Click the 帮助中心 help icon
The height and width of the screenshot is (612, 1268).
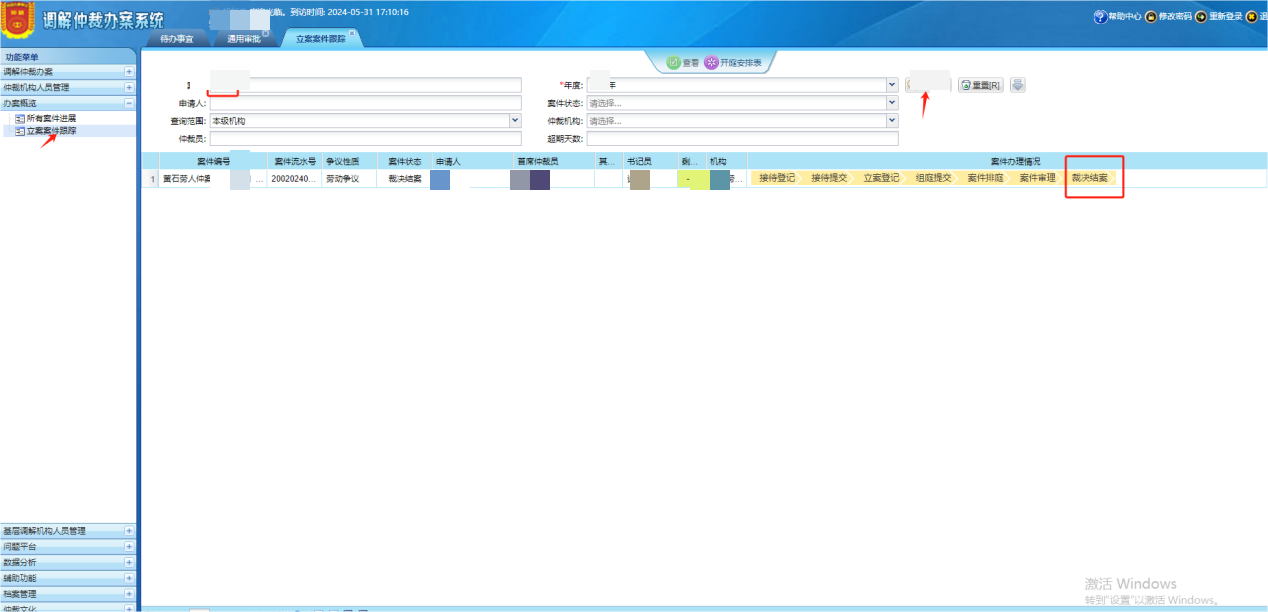pyautogui.click(x=1101, y=17)
